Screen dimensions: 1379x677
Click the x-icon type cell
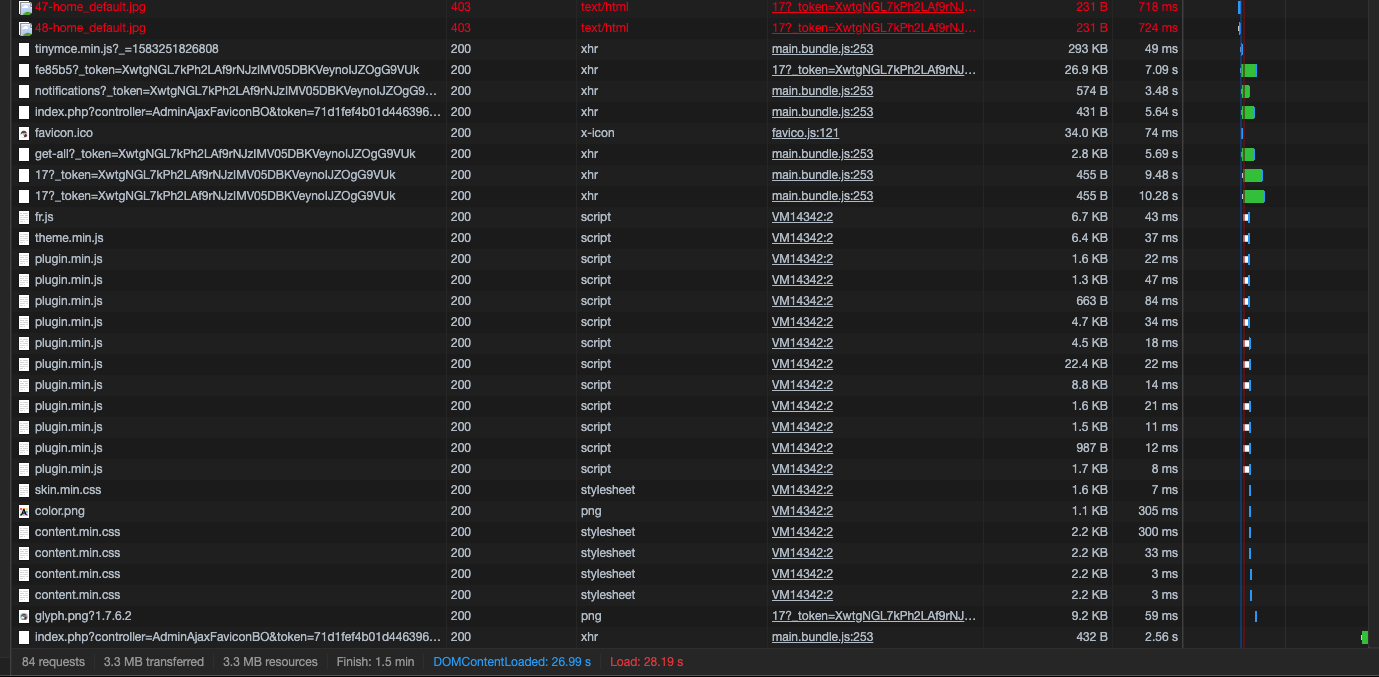[x=597, y=133]
